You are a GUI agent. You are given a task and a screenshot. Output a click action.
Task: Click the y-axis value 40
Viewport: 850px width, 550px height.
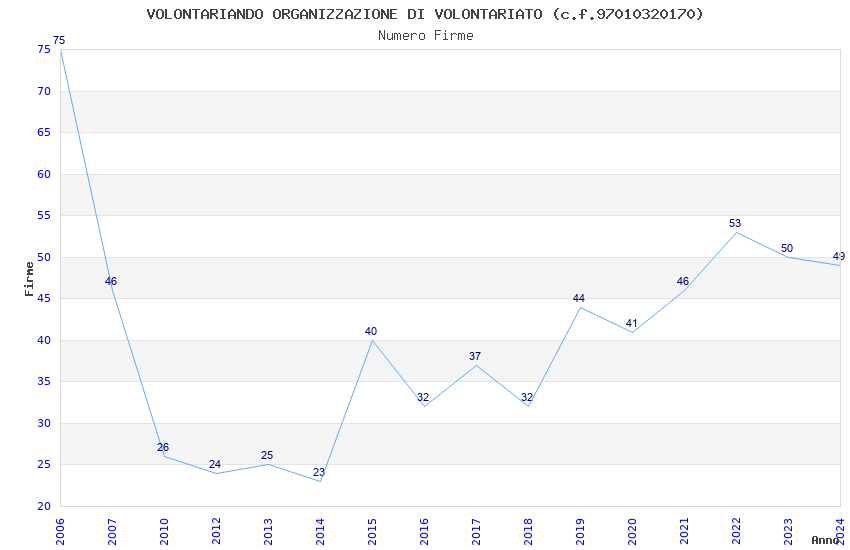click(x=44, y=340)
